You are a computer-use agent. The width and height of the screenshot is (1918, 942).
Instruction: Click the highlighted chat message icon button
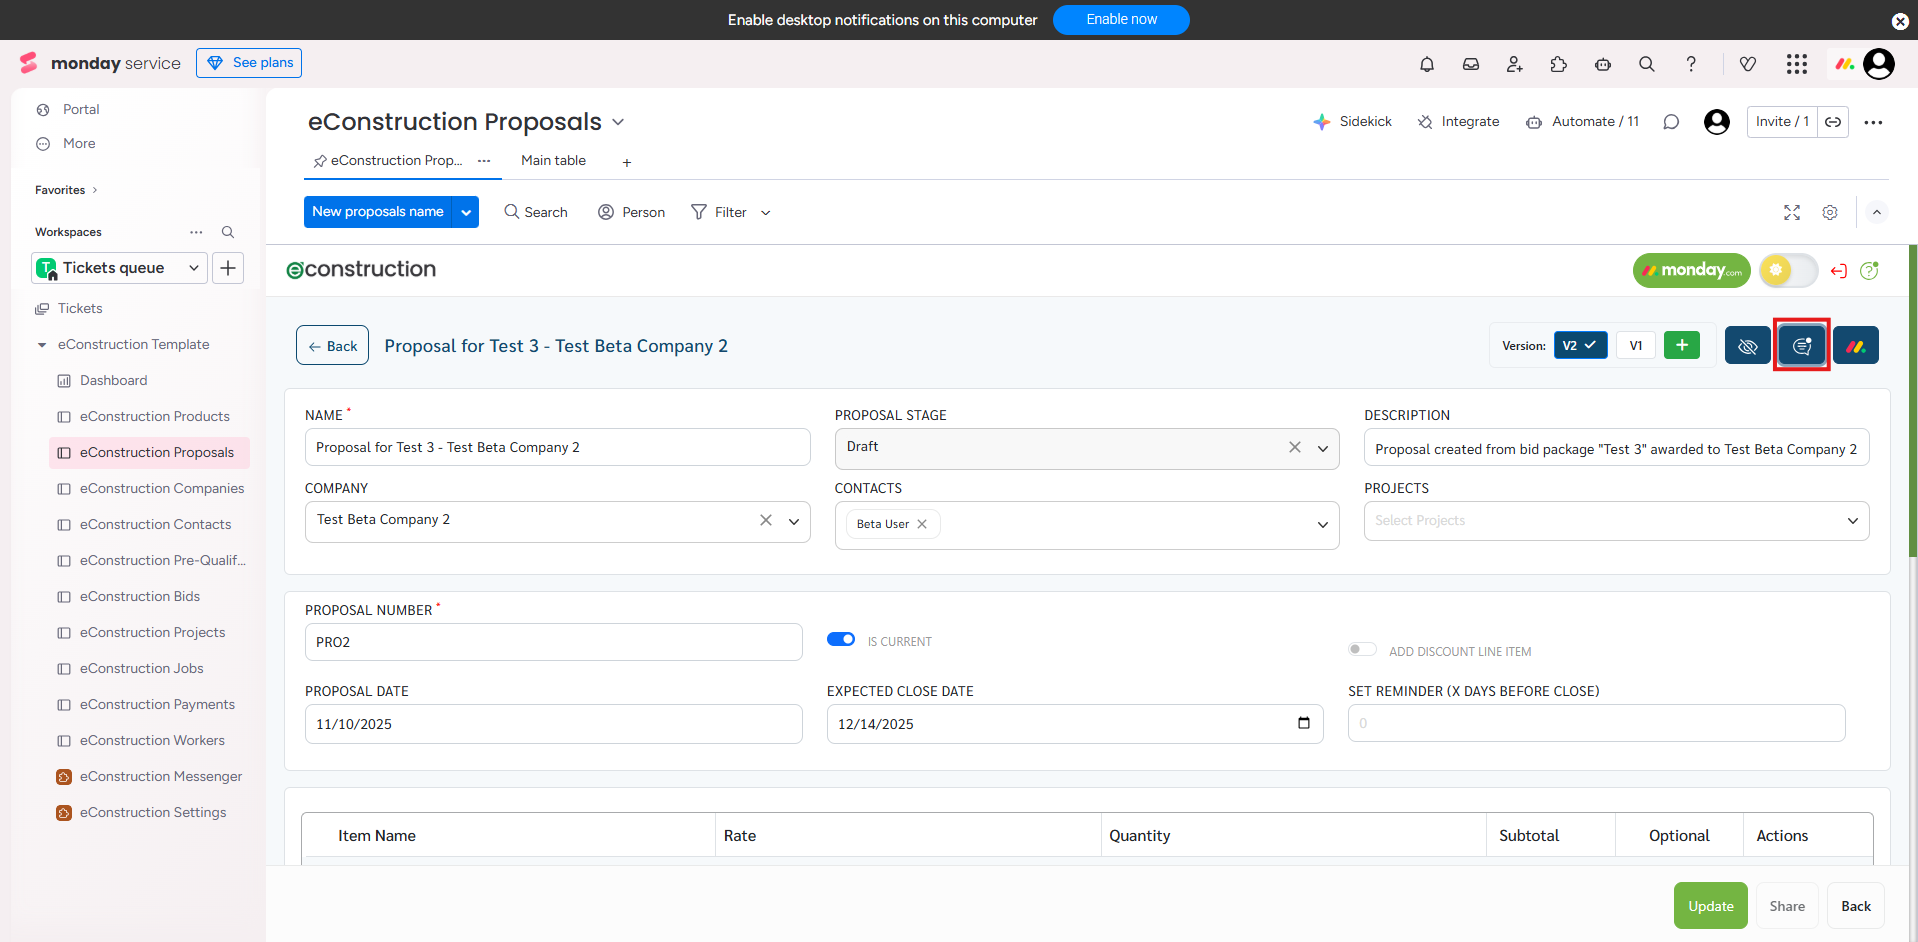pos(1802,346)
